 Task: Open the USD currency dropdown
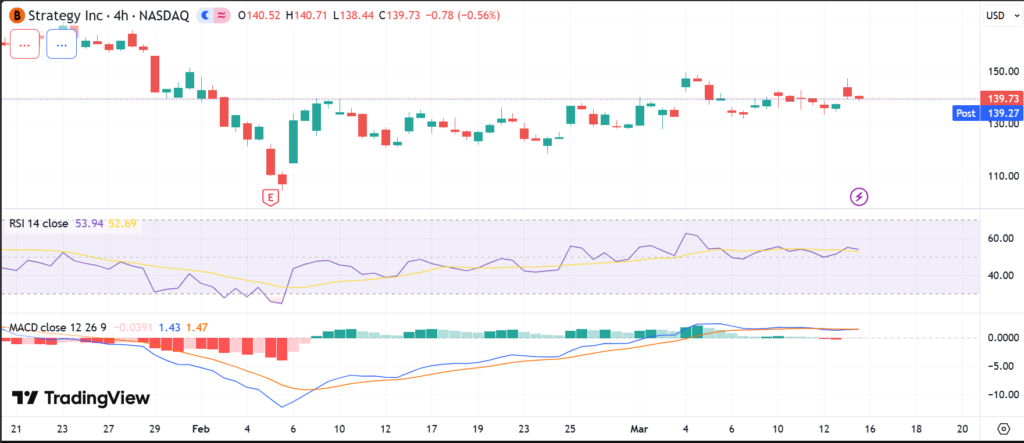tap(996, 16)
